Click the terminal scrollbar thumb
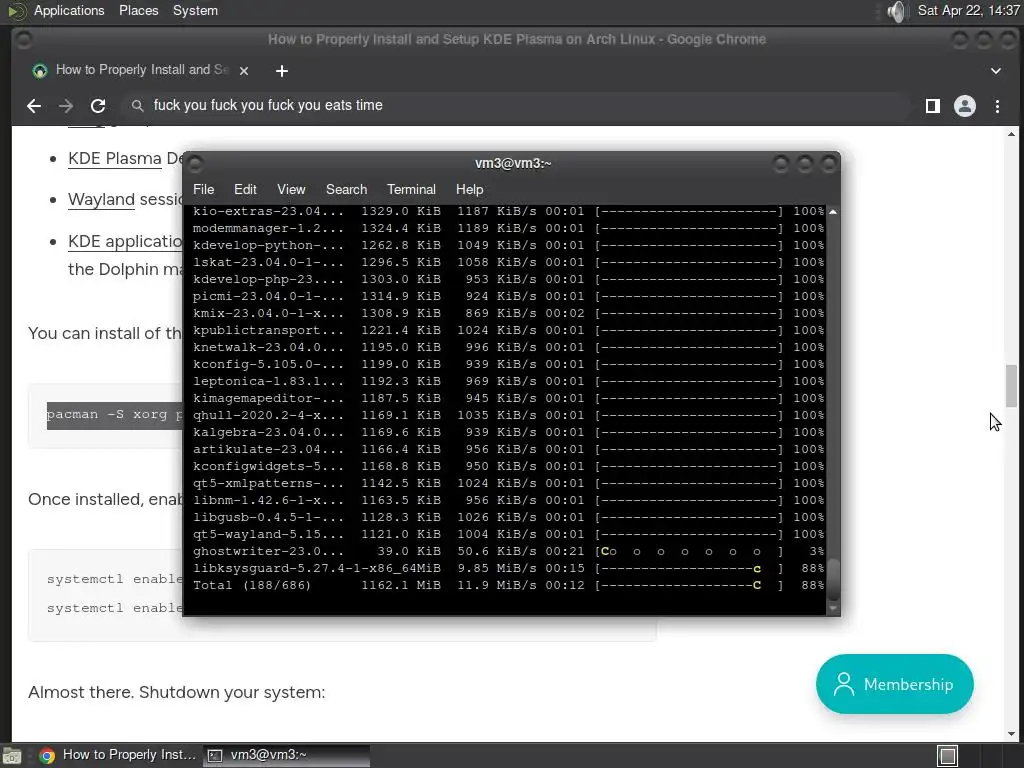This screenshot has width=1024, height=768. pos(833,580)
